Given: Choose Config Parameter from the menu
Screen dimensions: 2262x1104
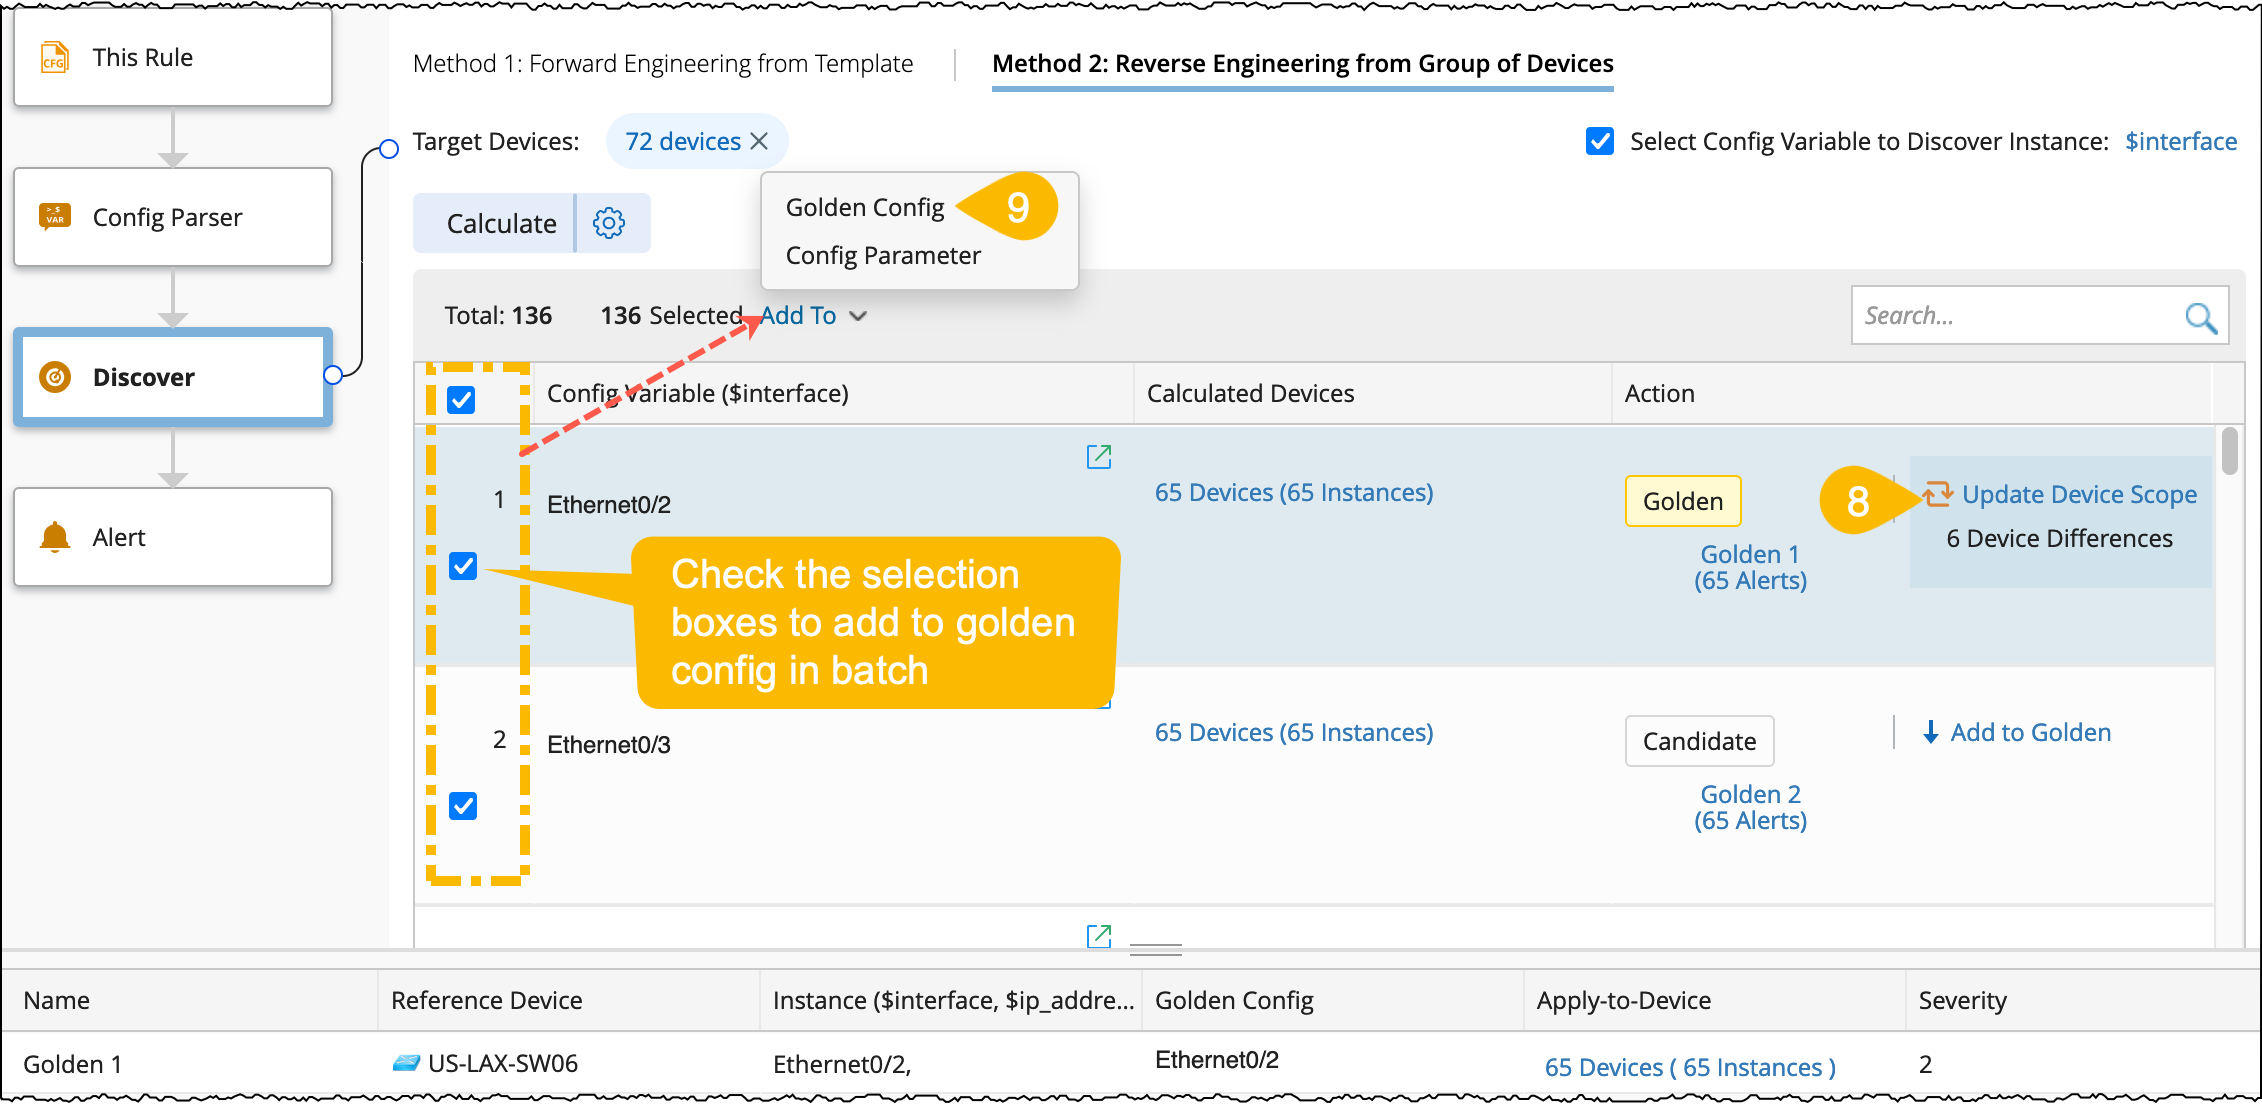Looking at the screenshot, I should 883,256.
